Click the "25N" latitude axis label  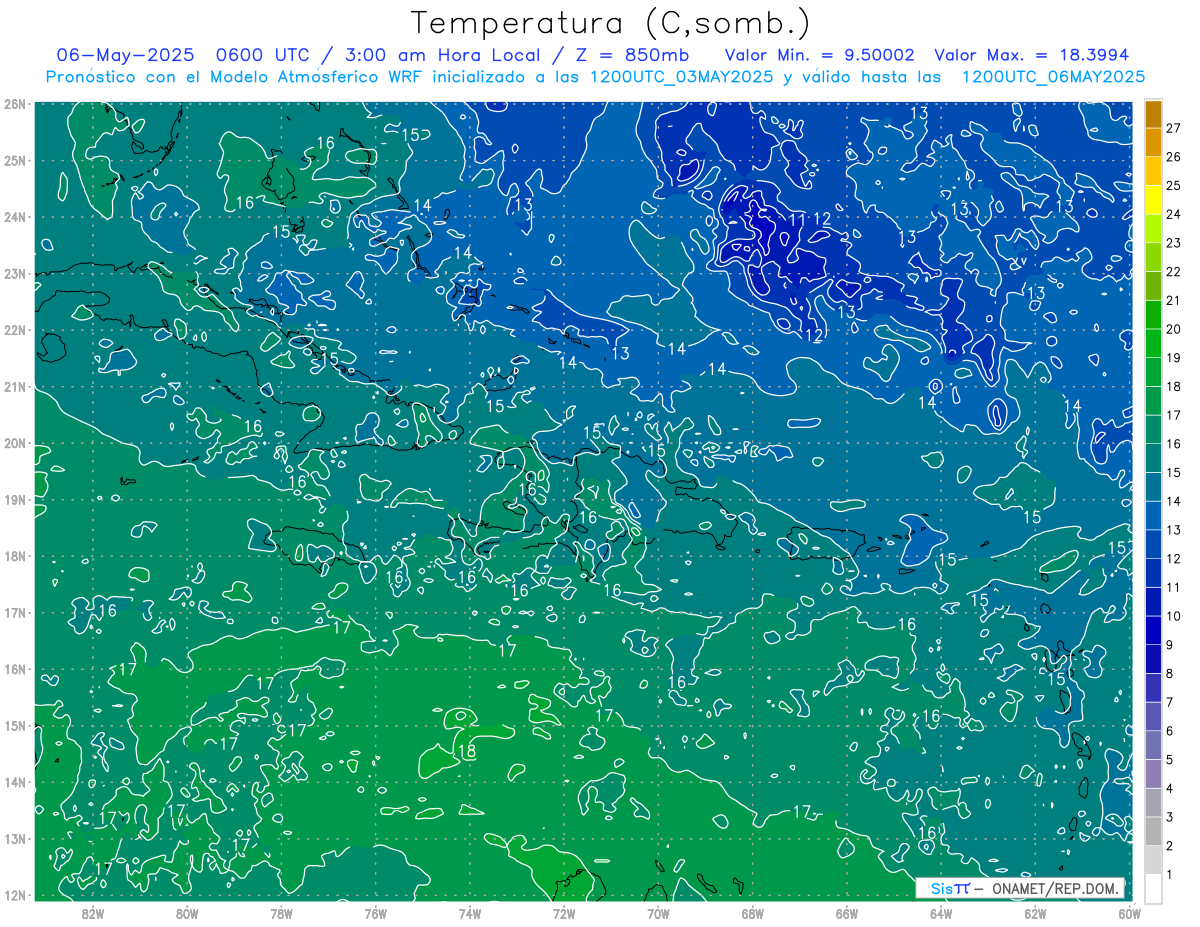pyautogui.click(x=15, y=160)
